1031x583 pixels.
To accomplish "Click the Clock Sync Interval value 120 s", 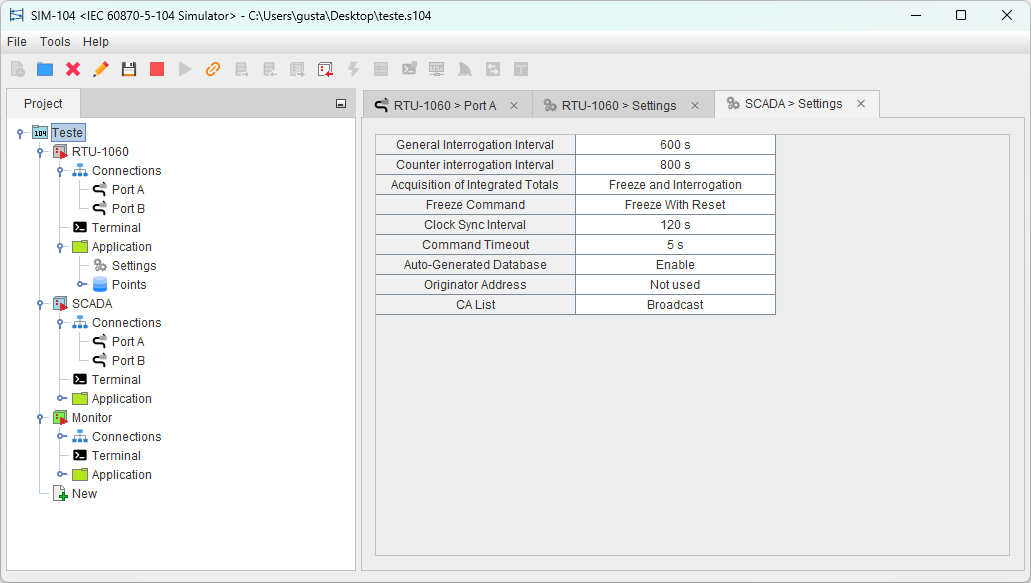I will click(x=675, y=225).
